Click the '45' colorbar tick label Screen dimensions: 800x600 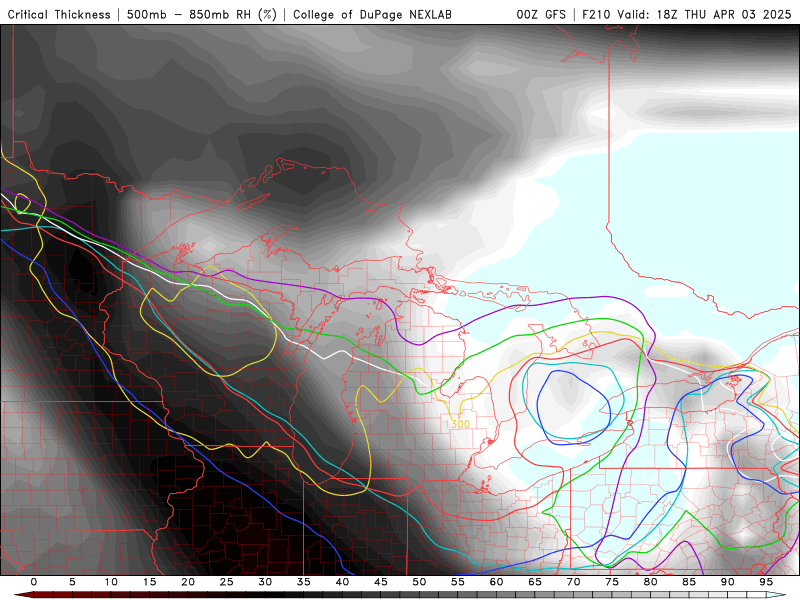pyautogui.click(x=381, y=582)
